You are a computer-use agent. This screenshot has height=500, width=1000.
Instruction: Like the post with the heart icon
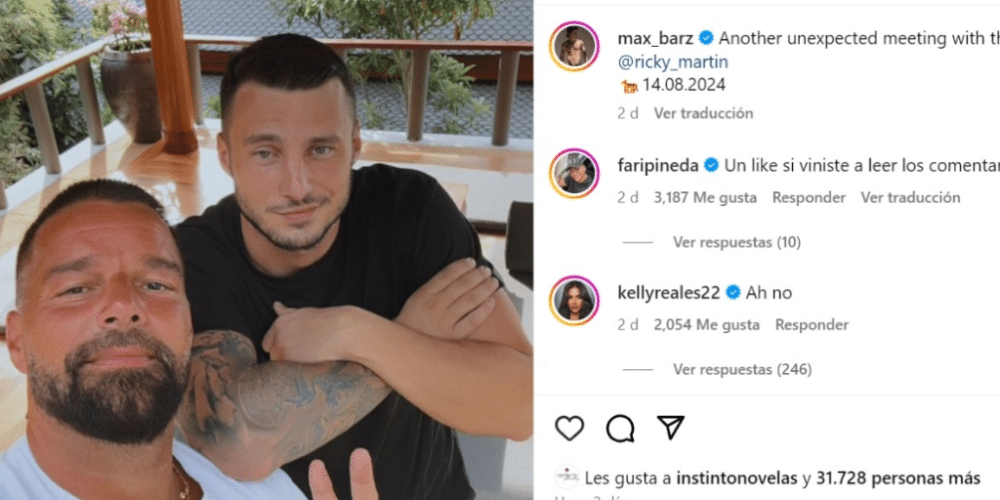[569, 428]
